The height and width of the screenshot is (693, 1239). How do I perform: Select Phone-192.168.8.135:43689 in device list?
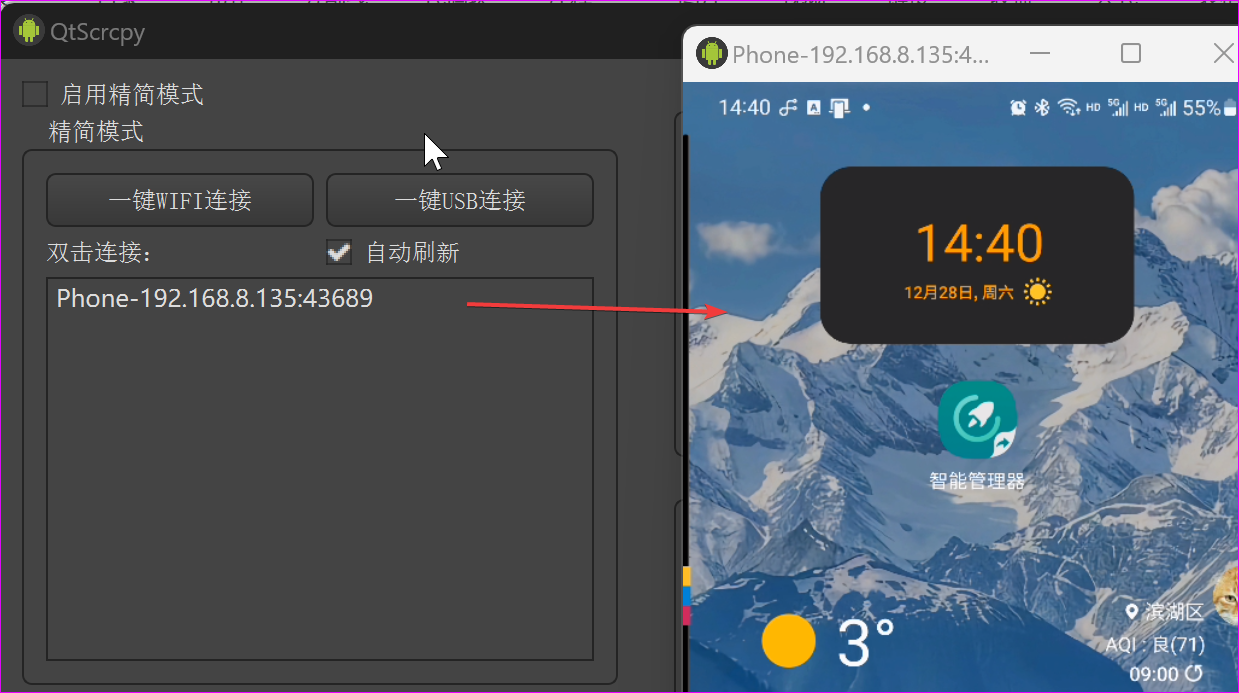(215, 298)
